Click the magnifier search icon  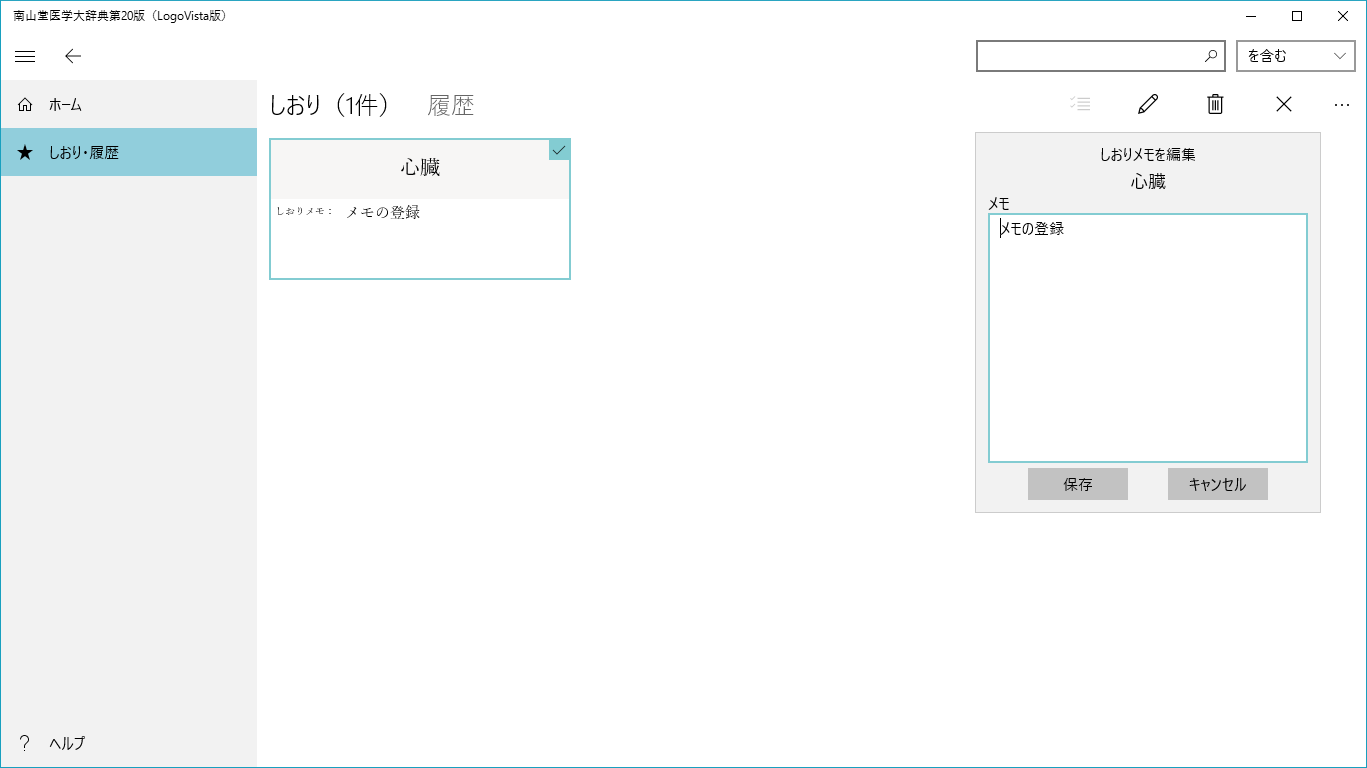(x=1211, y=56)
